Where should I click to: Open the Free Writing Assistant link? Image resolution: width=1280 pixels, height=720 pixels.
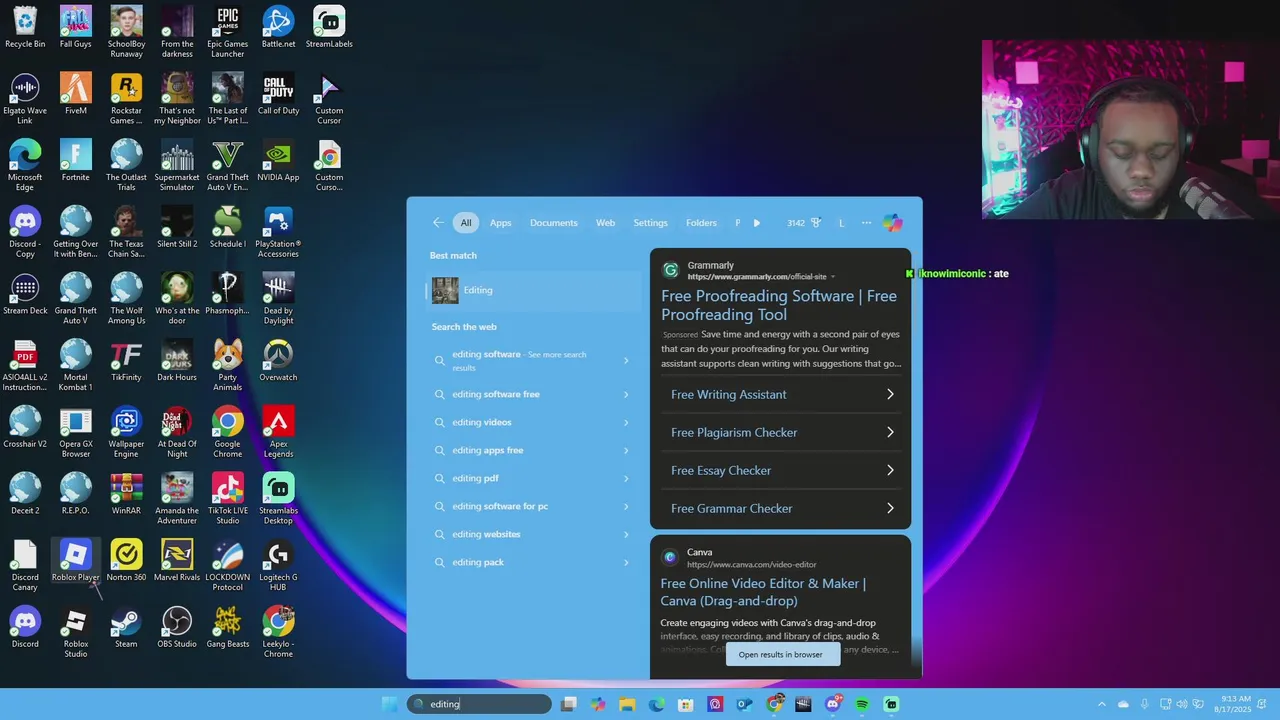(x=781, y=395)
